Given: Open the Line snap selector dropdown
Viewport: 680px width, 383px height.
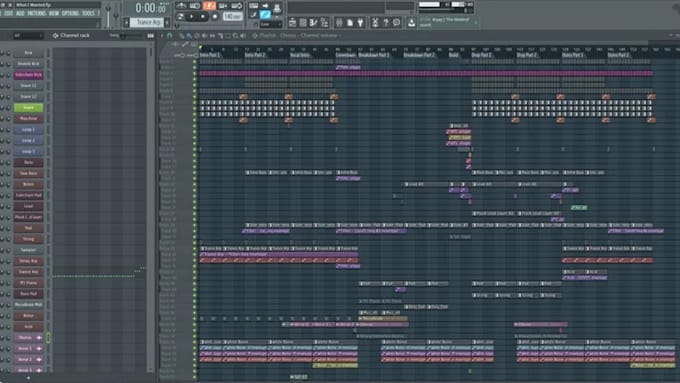Looking at the screenshot, I should coord(271,24).
